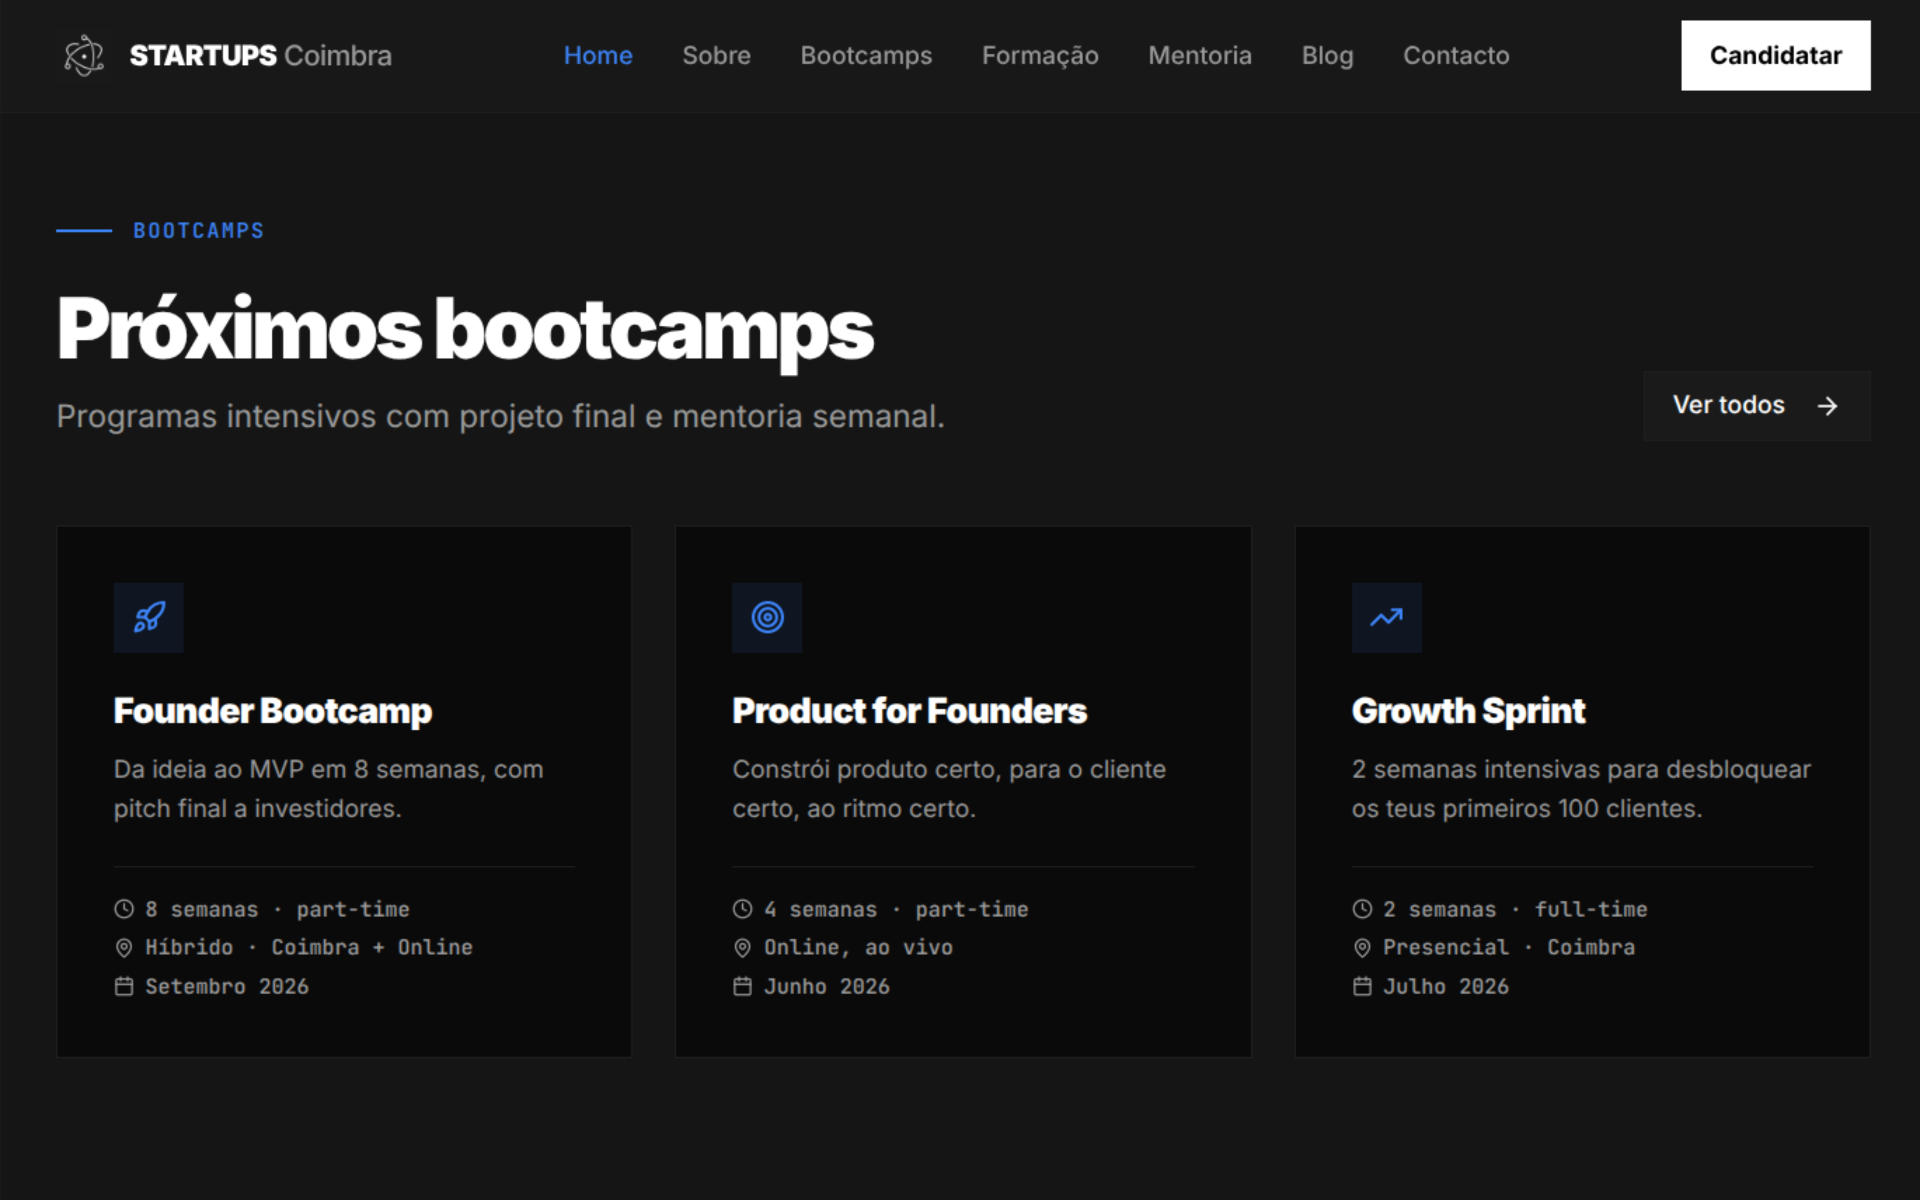Click location pin beside Presencial · Coimbra
The image size is (1920, 1200).
(x=1362, y=947)
